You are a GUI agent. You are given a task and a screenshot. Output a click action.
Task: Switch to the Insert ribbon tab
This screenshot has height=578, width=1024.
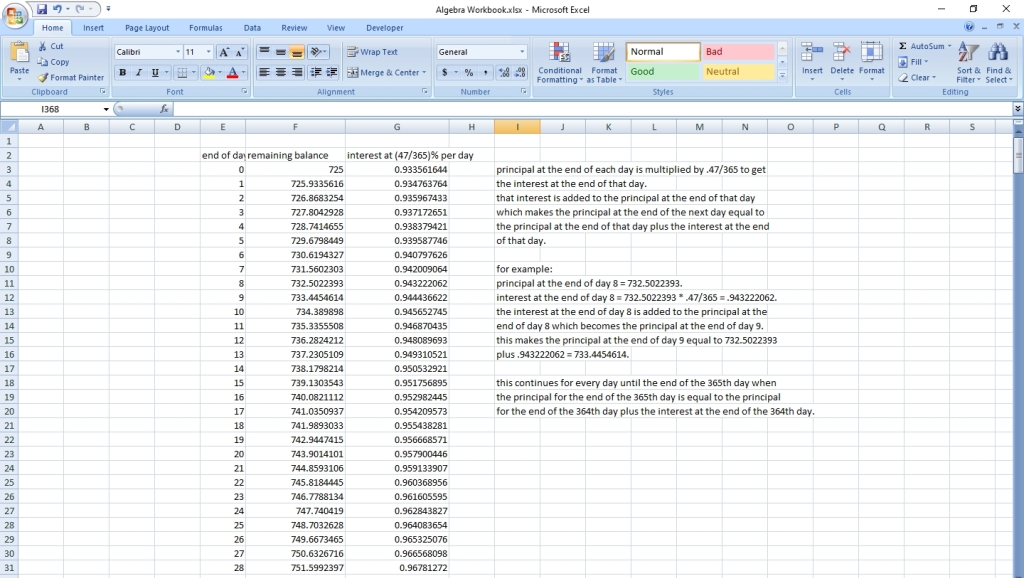[x=93, y=28]
